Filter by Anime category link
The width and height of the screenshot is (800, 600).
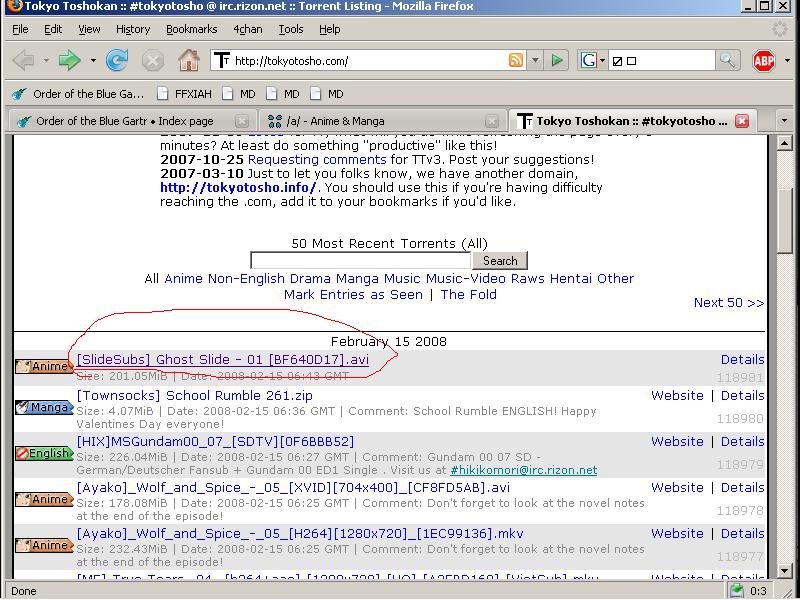[x=184, y=279]
